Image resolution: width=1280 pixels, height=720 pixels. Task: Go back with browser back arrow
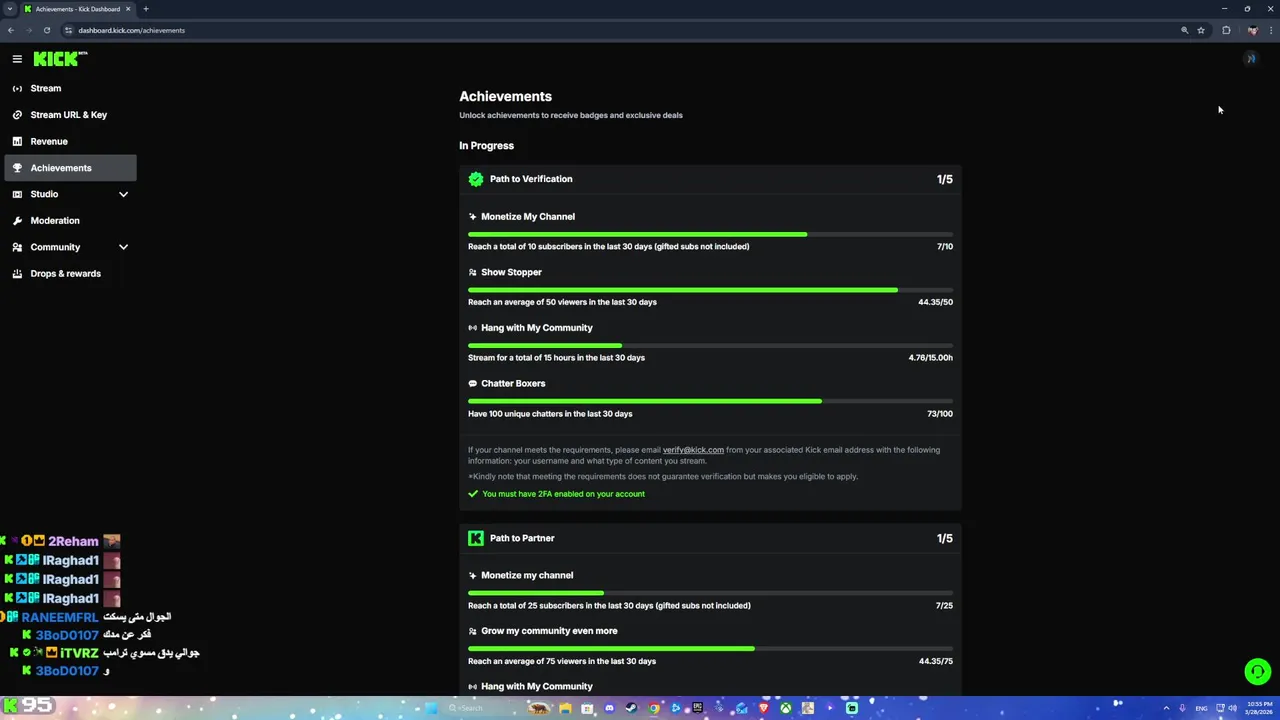tap(11, 30)
